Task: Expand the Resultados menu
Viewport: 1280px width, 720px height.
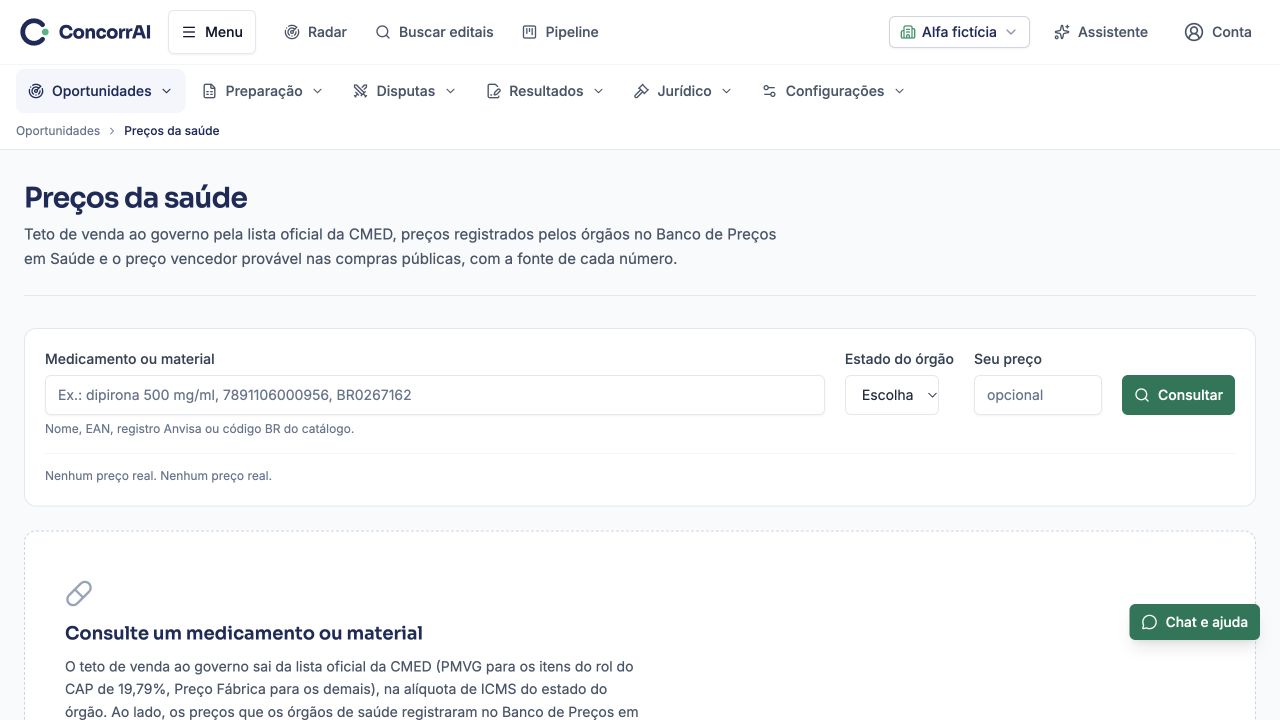Action: click(545, 91)
